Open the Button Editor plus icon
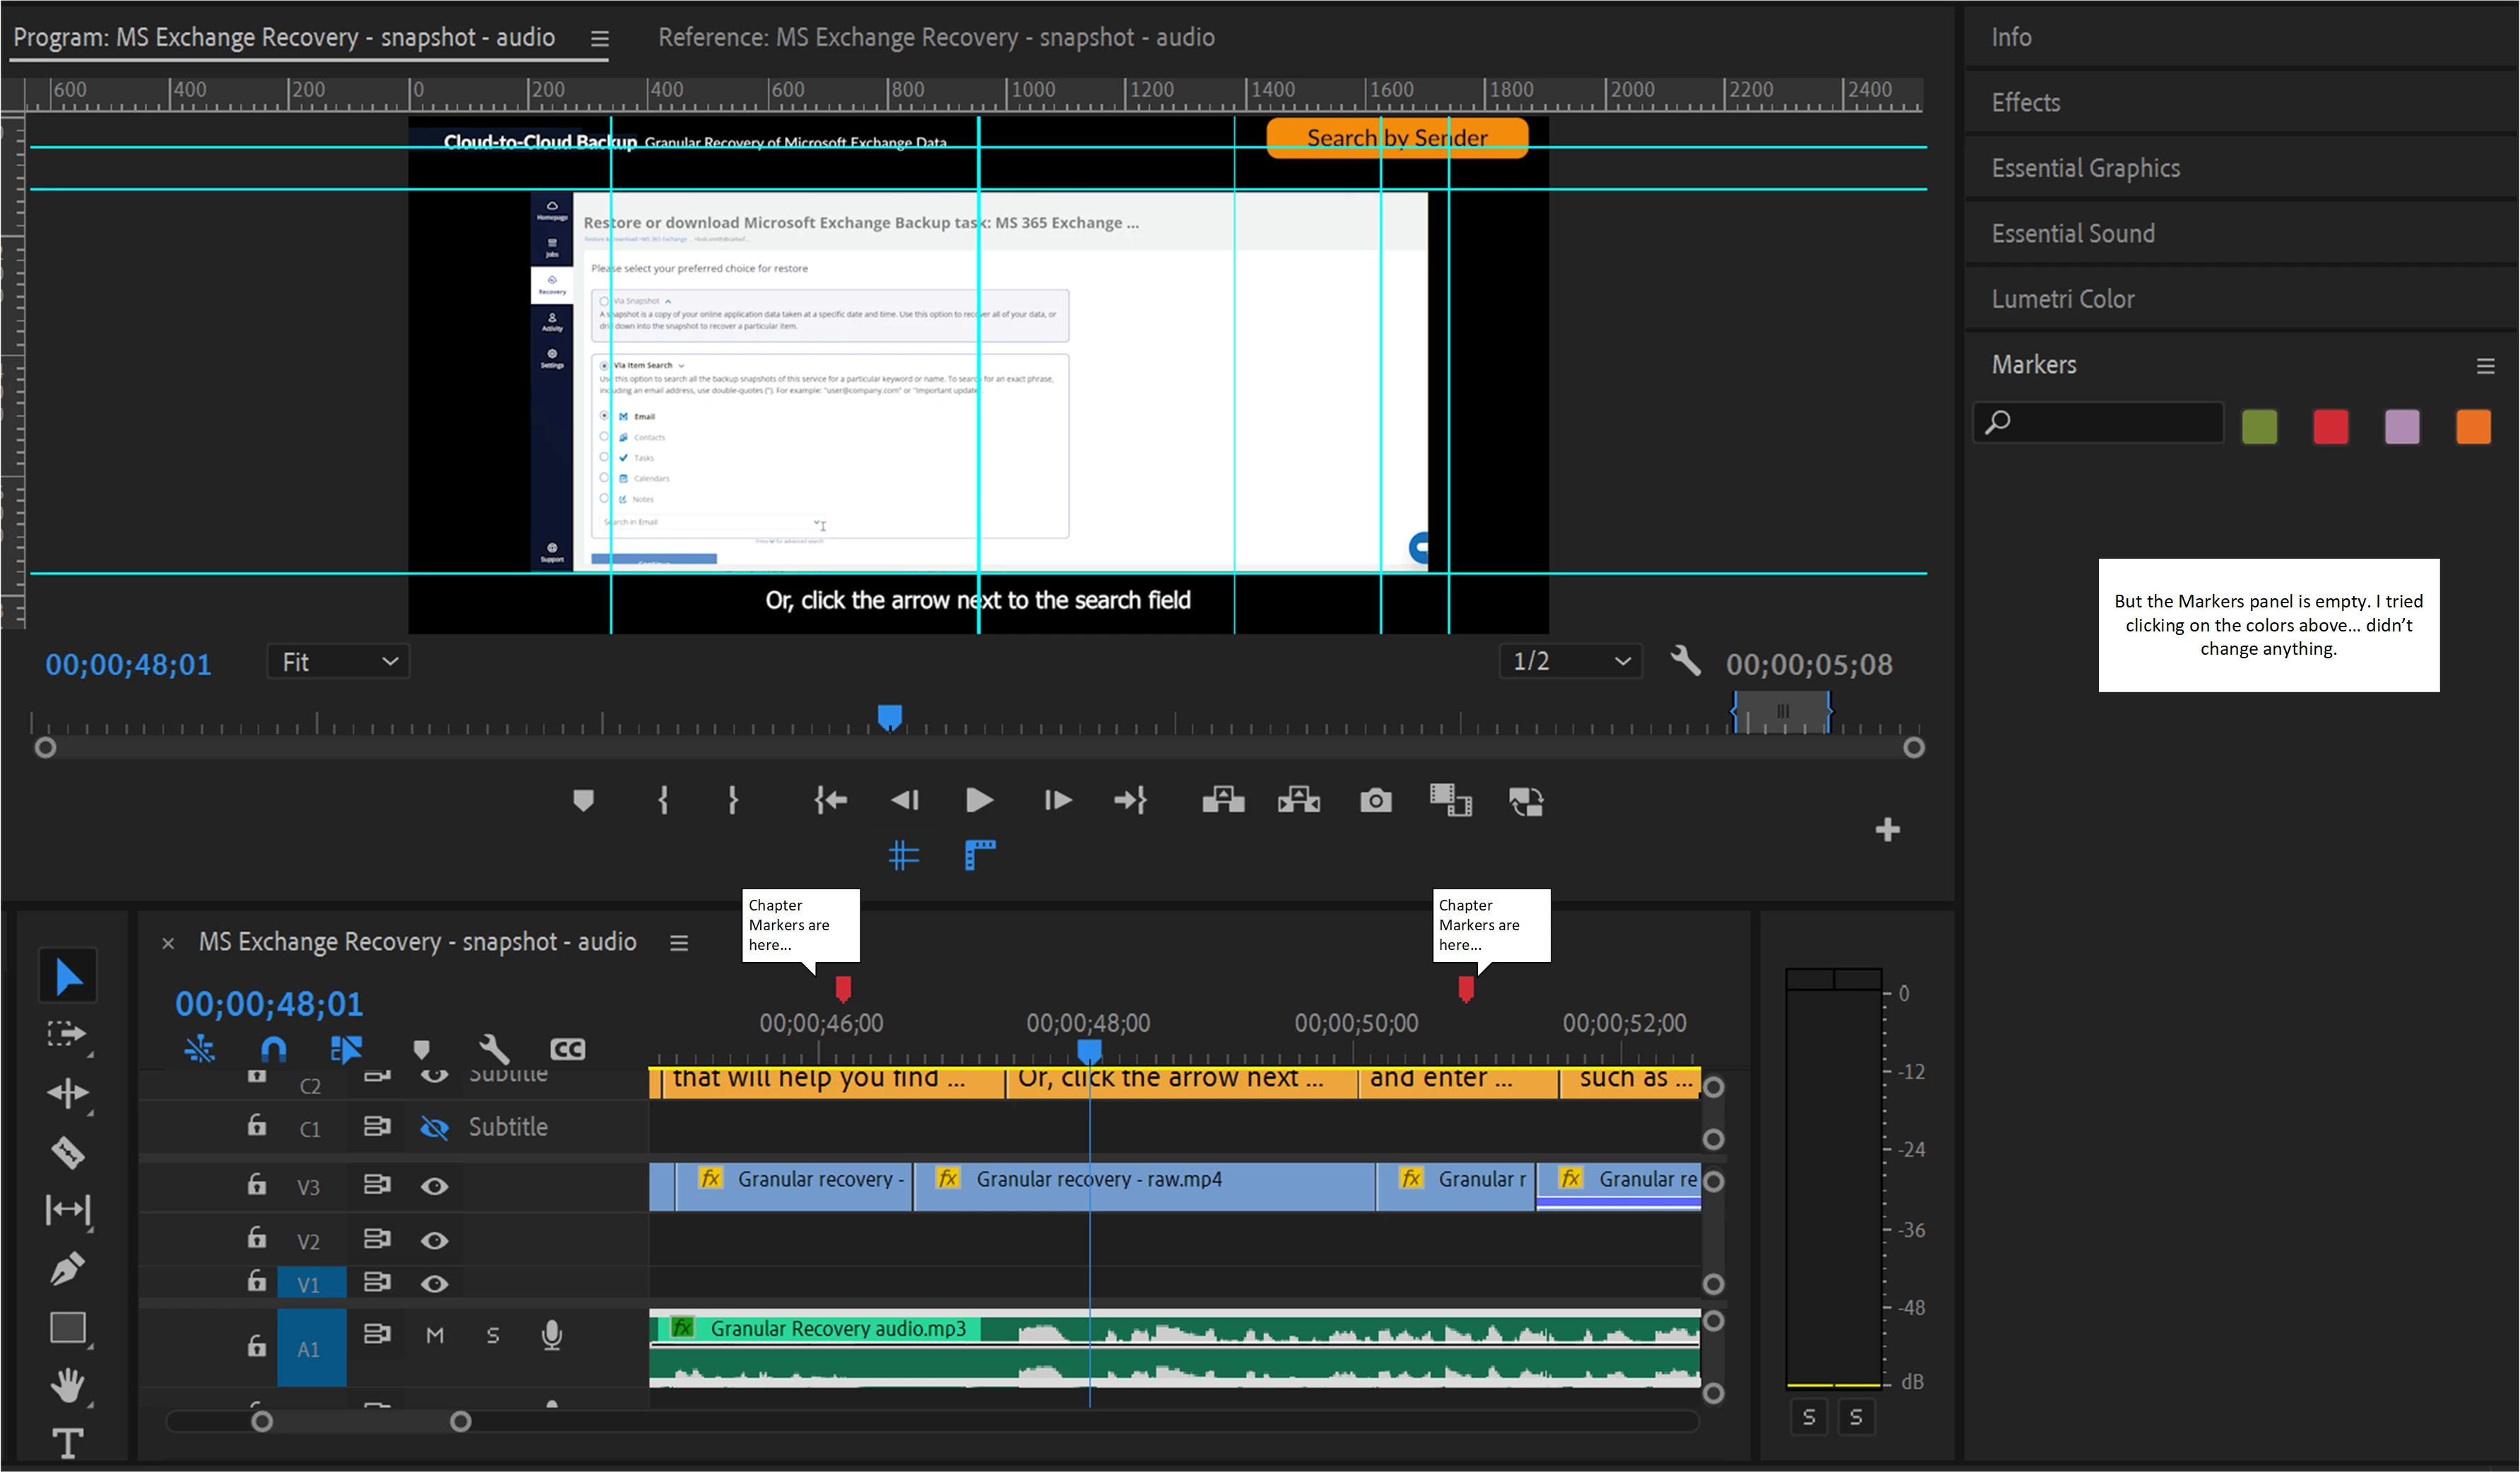The width and height of the screenshot is (2520, 1472). (x=1887, y=830)
